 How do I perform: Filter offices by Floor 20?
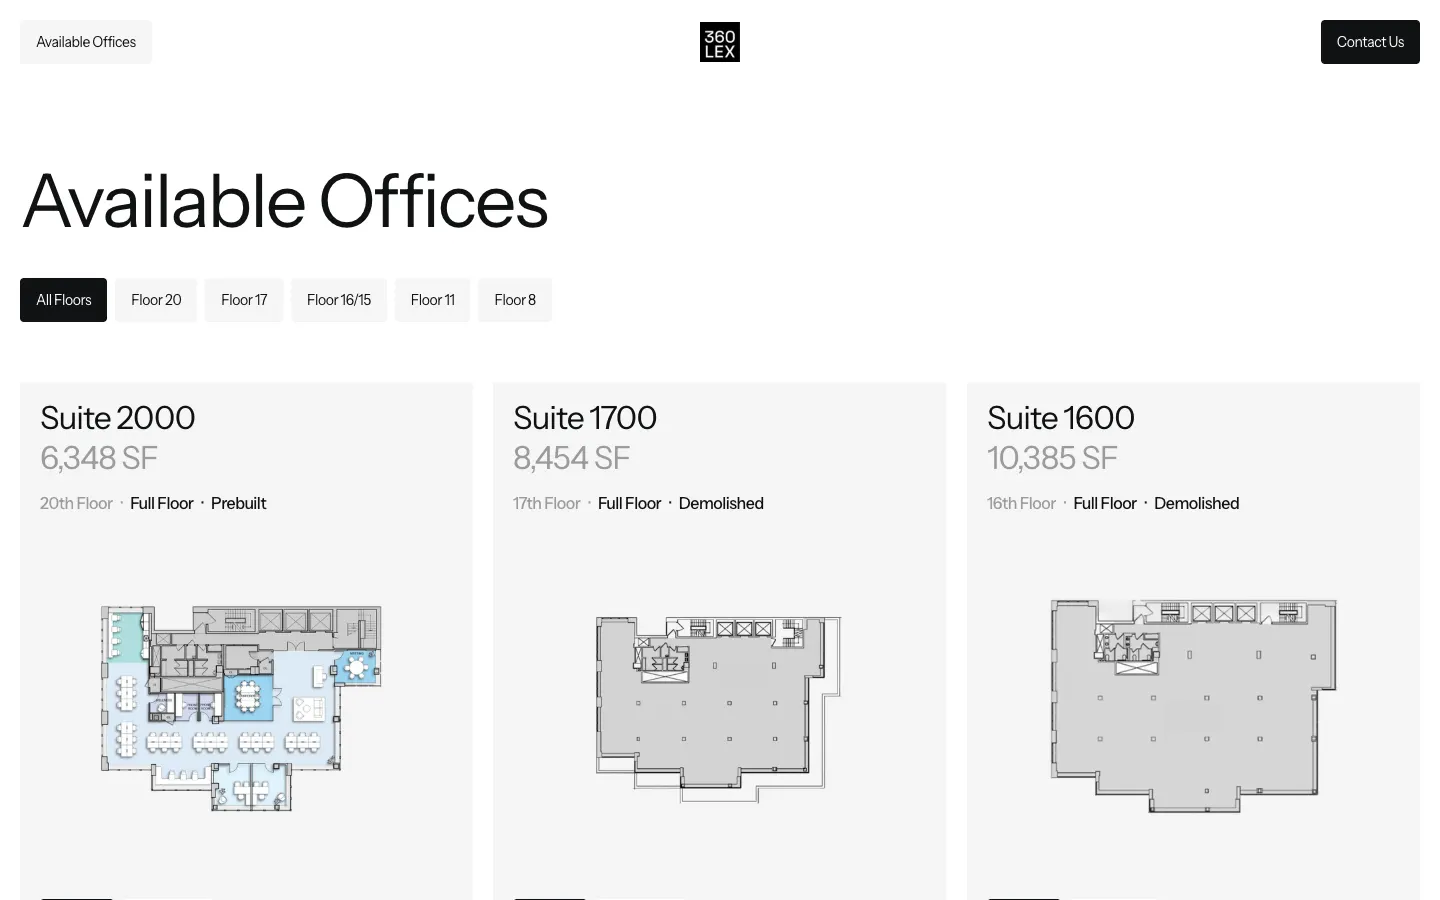156,300
